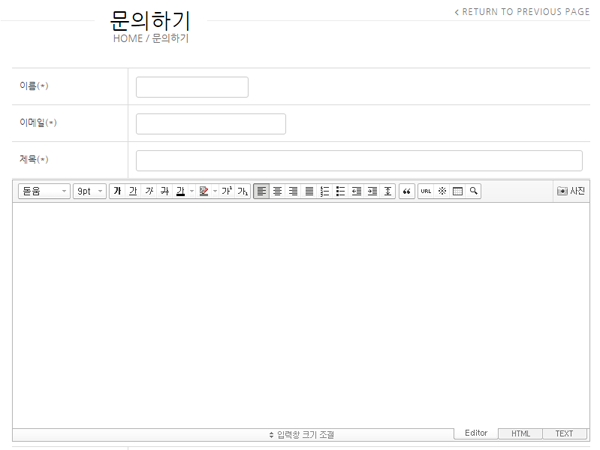600x450 pixels.
Task: Justify text alignment
Action: (309, 191)
